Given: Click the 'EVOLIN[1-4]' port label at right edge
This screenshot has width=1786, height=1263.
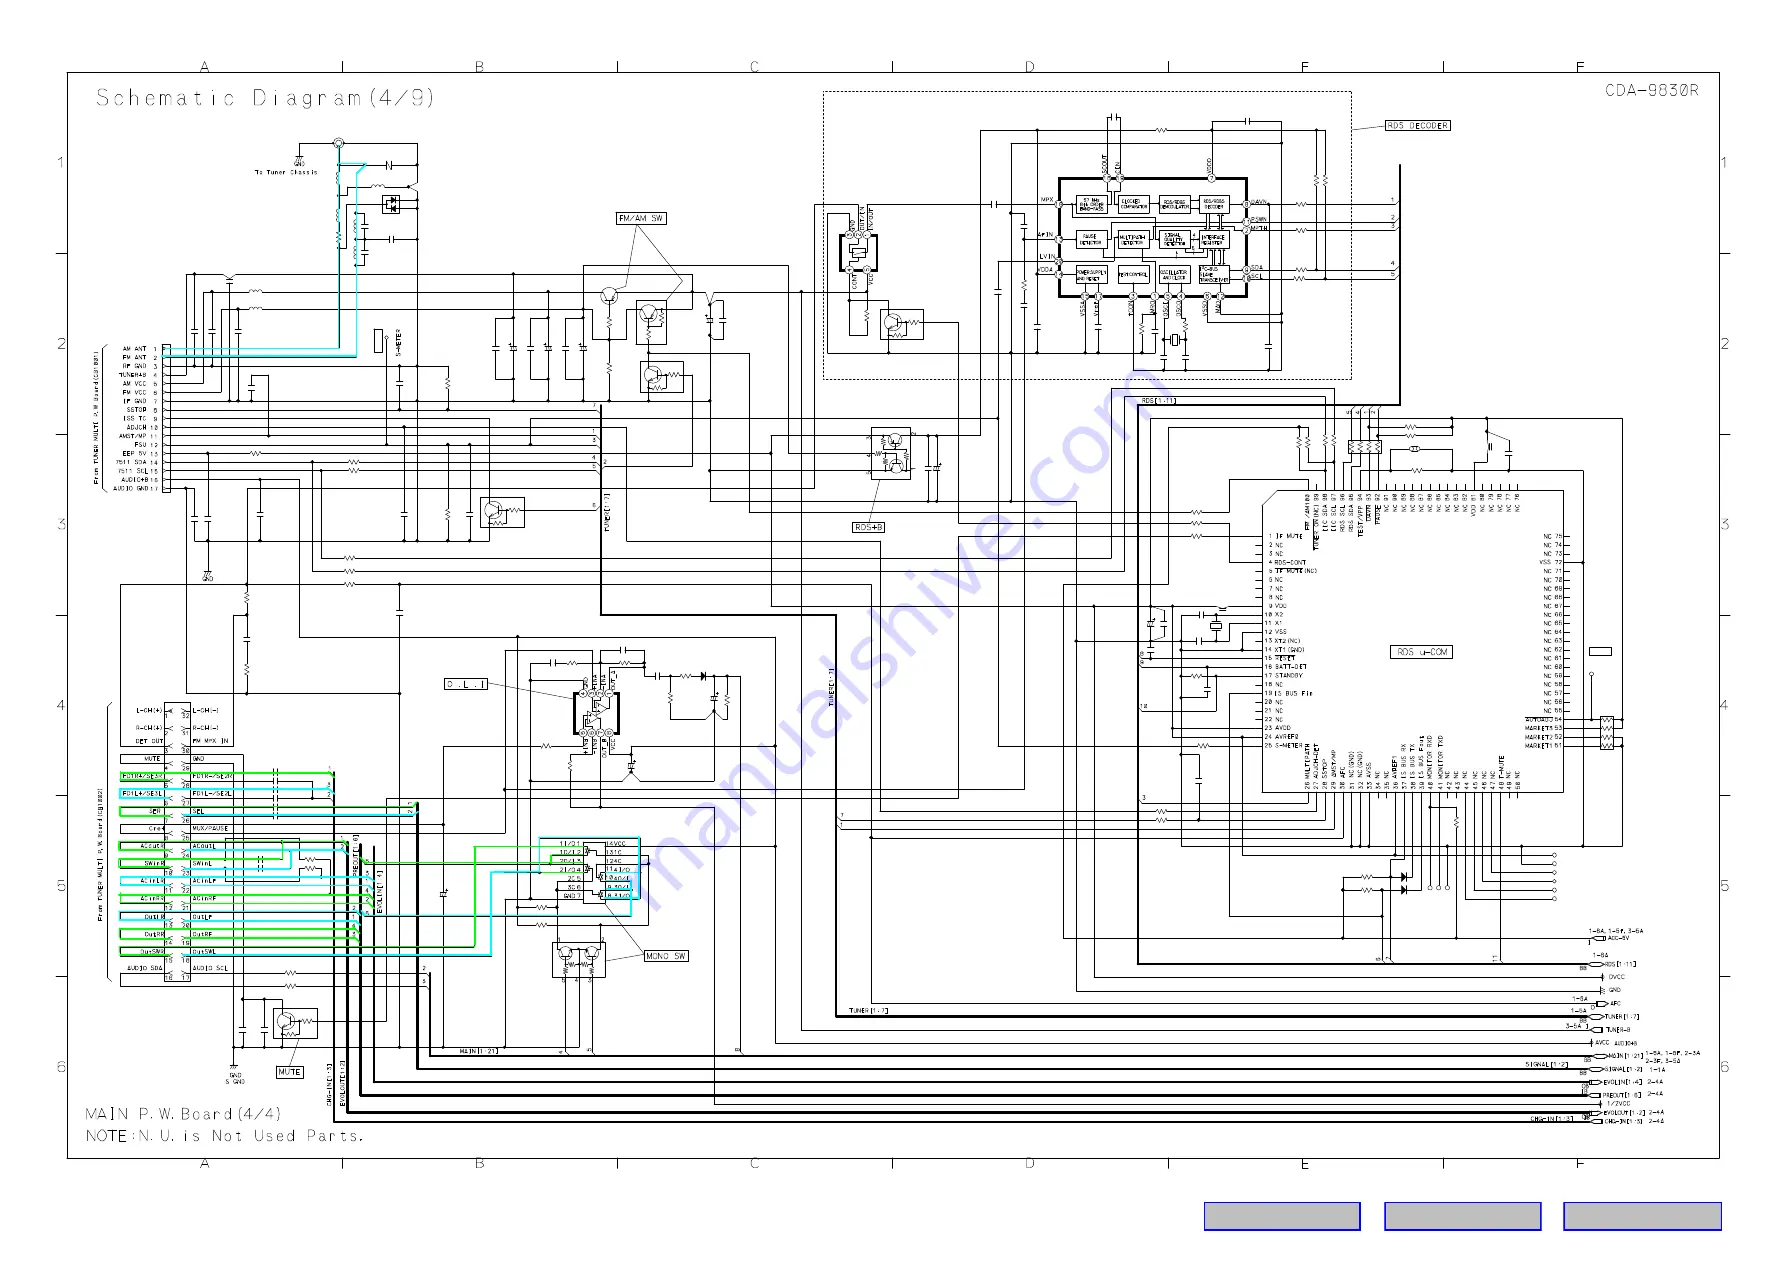Looking at the screenshot, I should point(1623,1082).
